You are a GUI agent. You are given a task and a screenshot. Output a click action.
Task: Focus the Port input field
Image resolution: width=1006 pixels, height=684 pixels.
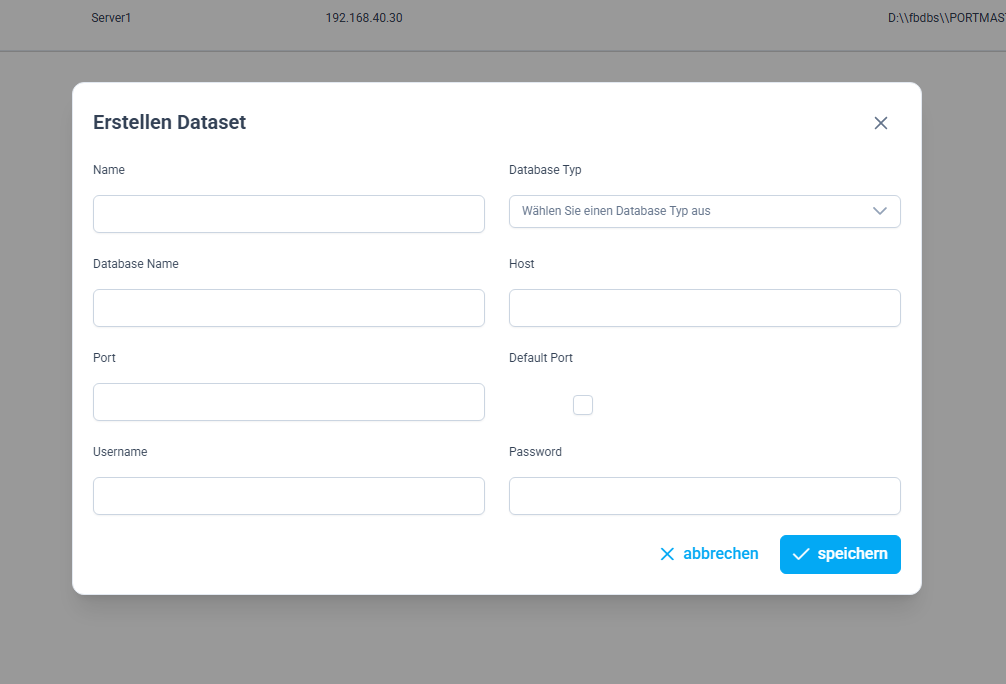[x=288, y=402]
